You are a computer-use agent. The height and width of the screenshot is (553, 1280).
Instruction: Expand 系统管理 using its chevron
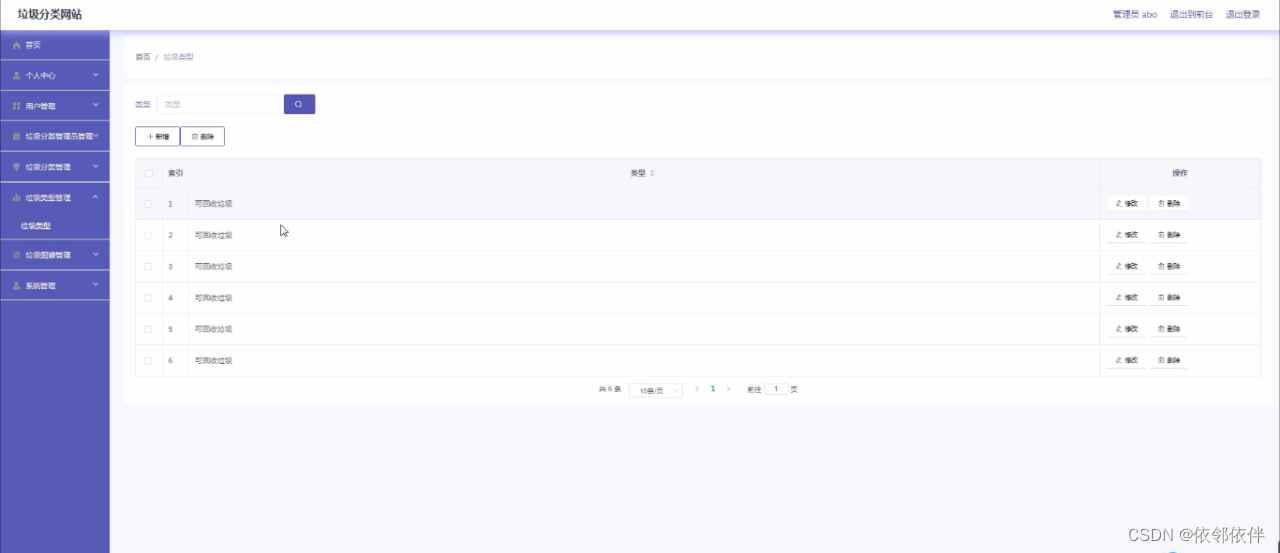[x=96, y=286]
